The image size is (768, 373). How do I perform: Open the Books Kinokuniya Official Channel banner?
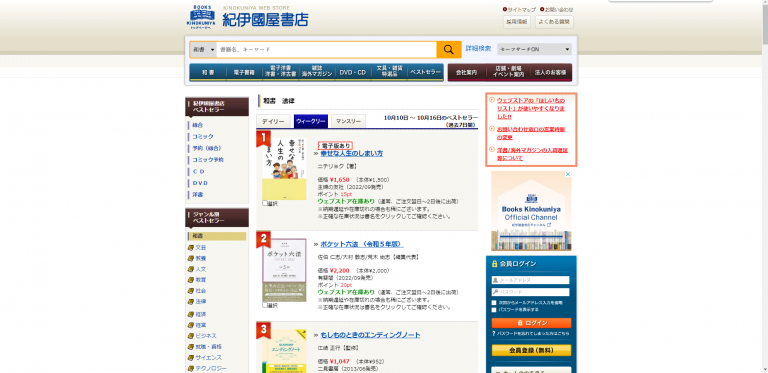(x=531, y=211)
